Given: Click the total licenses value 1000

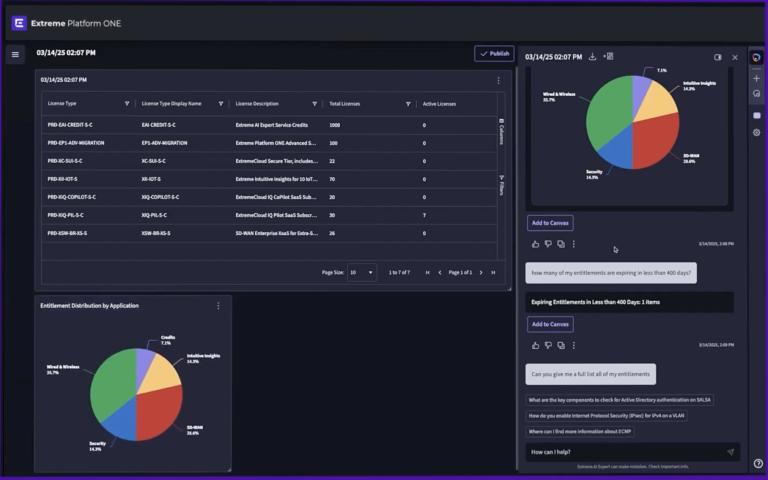Looking at the screenshot, I should [x=335, y=125].
